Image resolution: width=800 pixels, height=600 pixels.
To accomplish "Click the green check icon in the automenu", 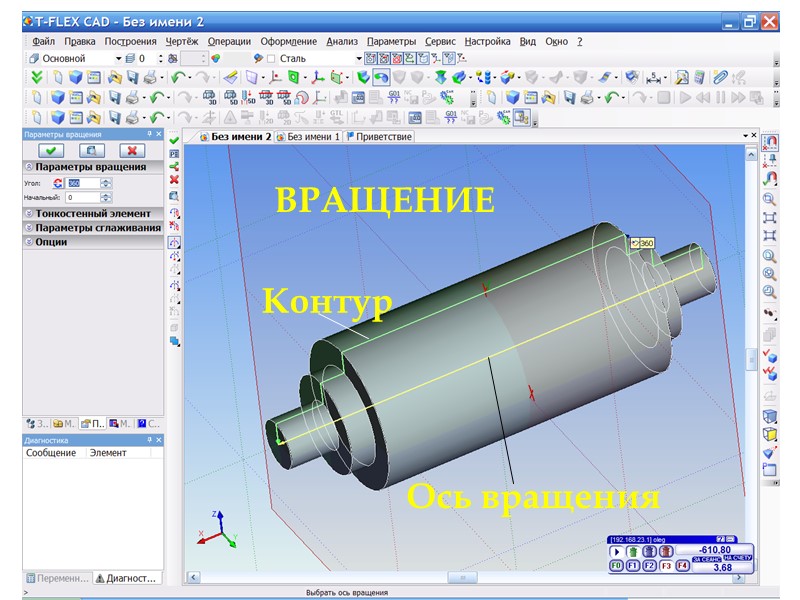I will click(x=174, y=140).
